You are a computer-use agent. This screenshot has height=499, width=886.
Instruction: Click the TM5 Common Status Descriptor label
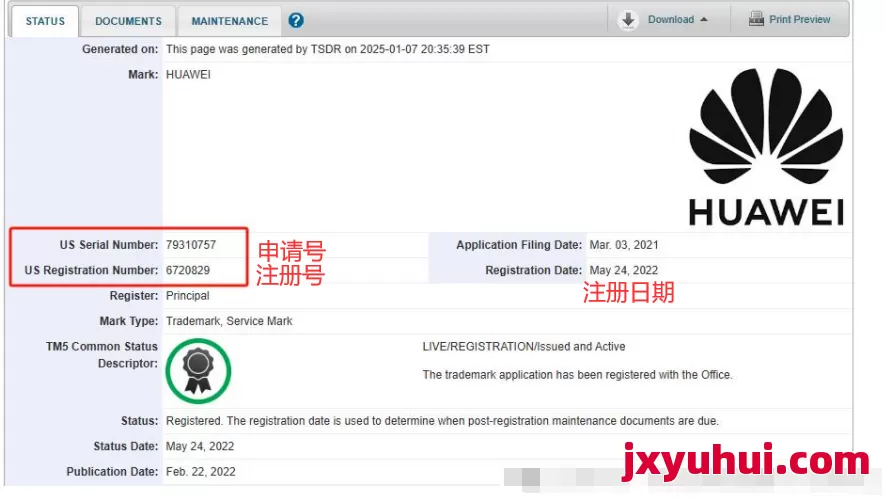(x=102, y=355)
